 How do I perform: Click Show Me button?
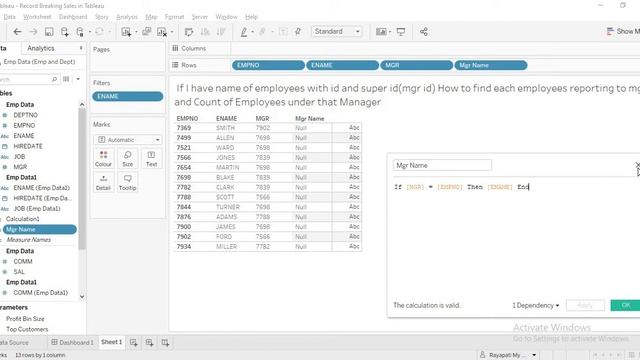click(x=623, y=31)
